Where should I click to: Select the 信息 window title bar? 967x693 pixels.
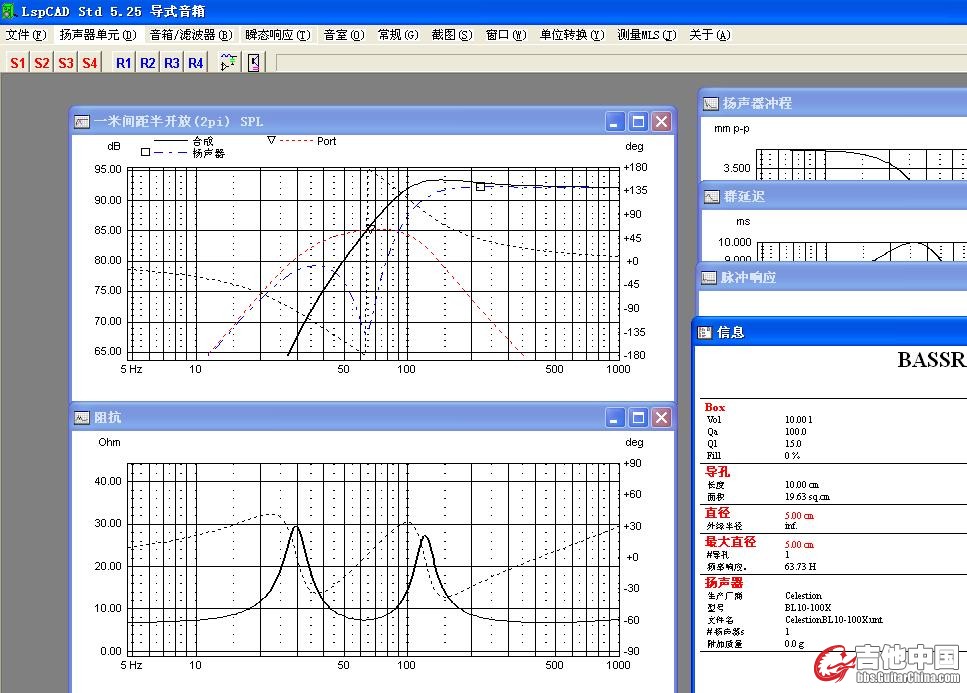click(830, 332)
